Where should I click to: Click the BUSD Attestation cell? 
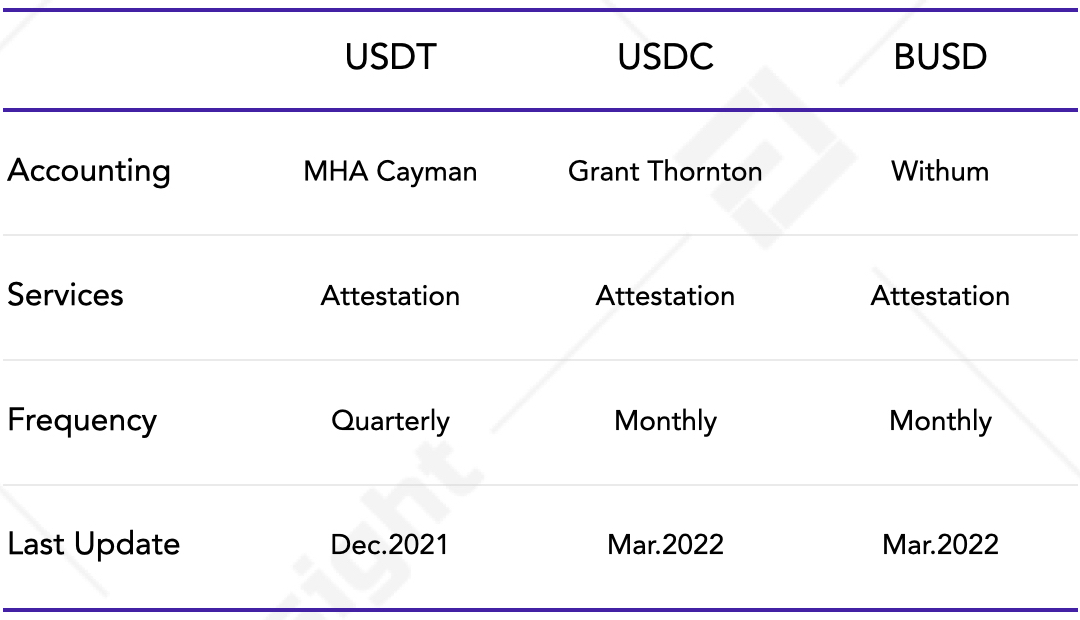point(940,296)
